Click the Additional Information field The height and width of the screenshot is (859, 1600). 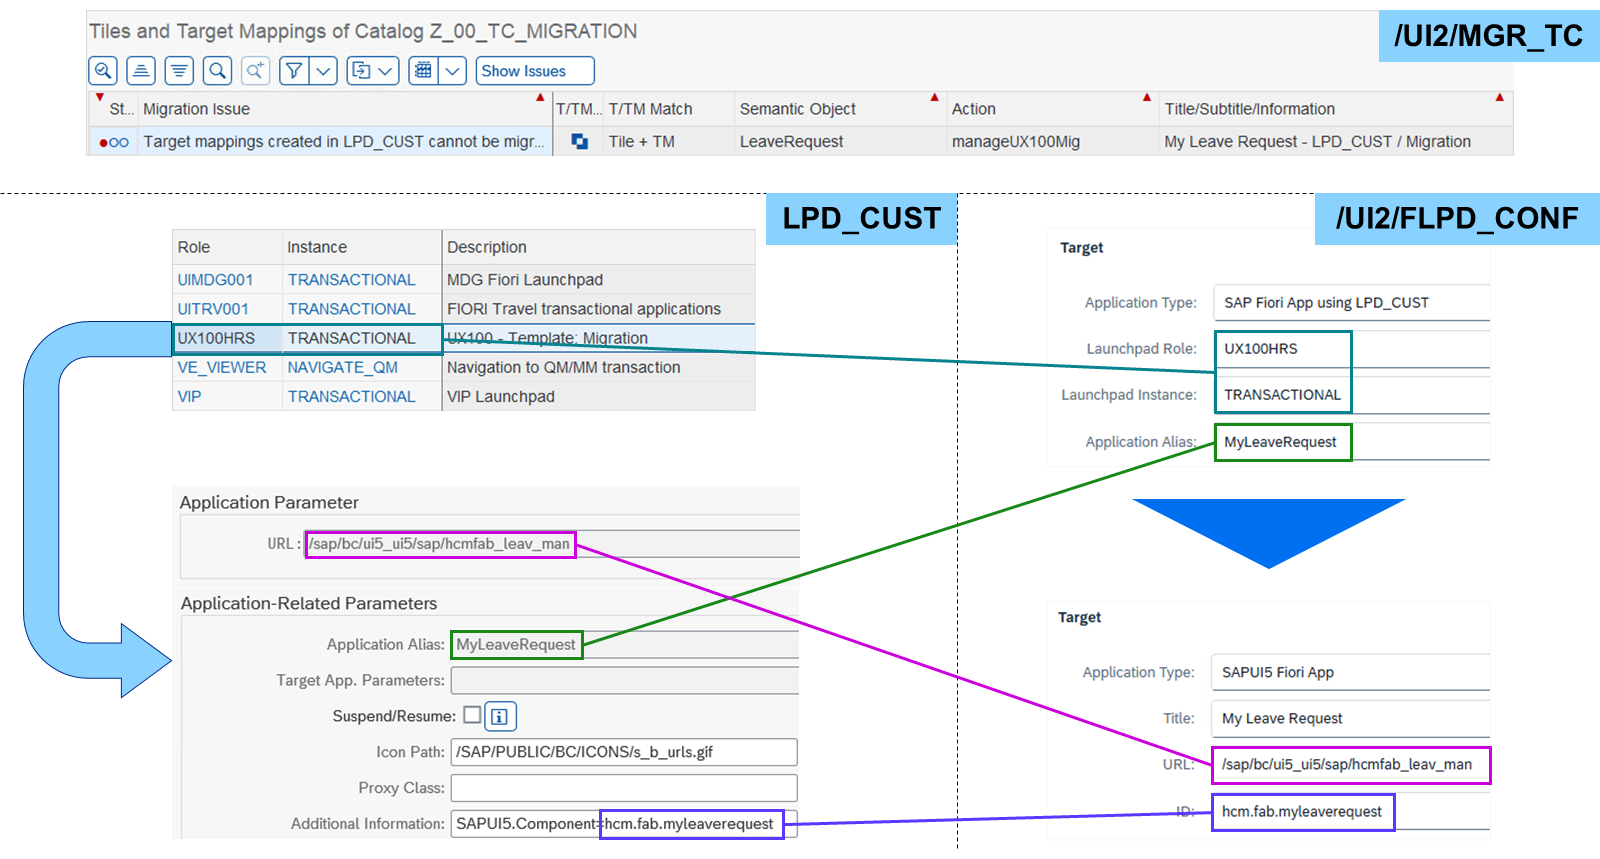624,824
